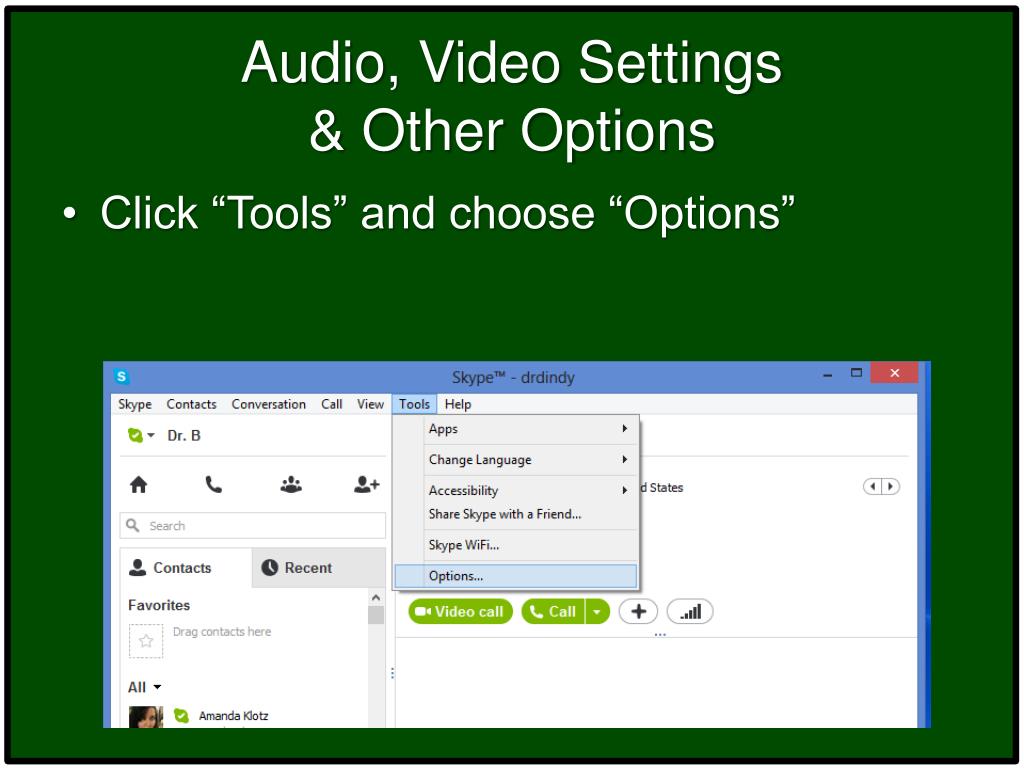The height and width of the screenshot is (768, 1024).
Task: Open the status dropdown arrow next to Dr. B
Action: coord(151,435)
